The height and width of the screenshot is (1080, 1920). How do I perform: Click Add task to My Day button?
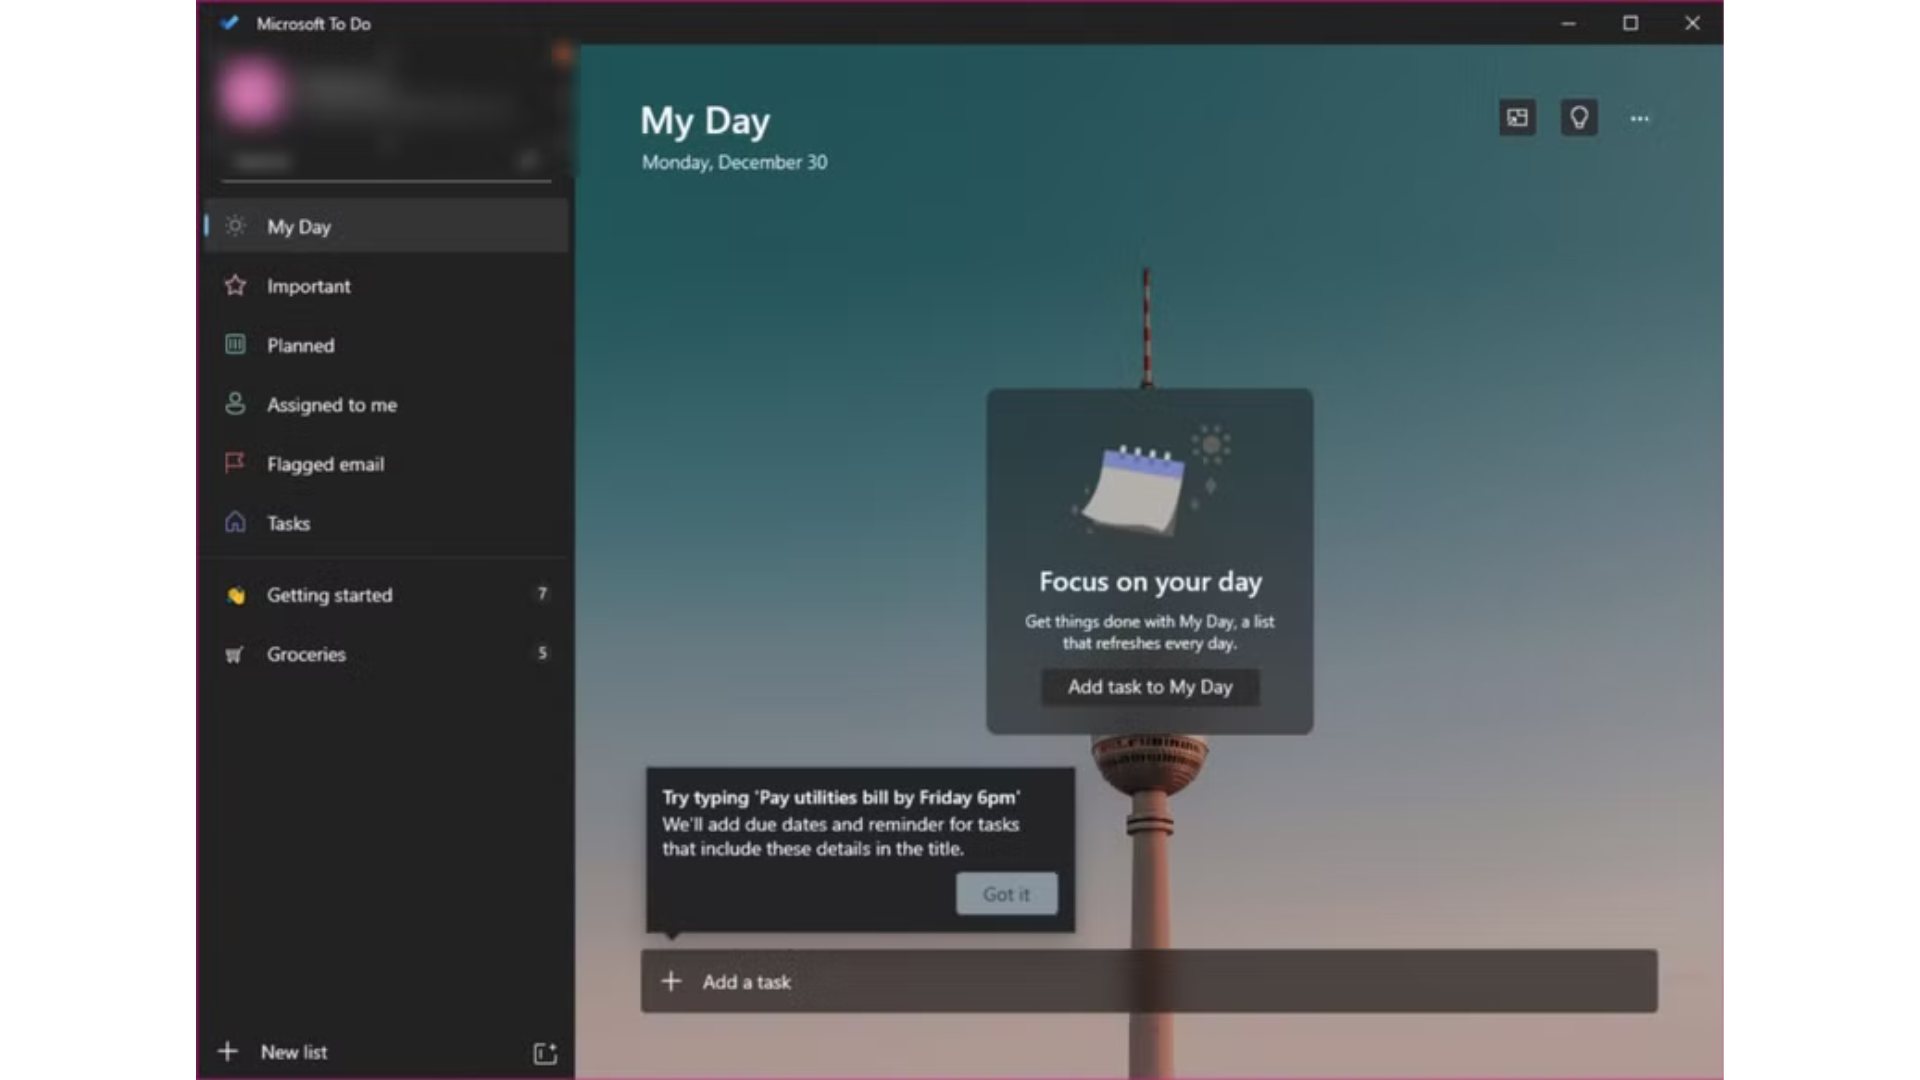coord(1149,687)
